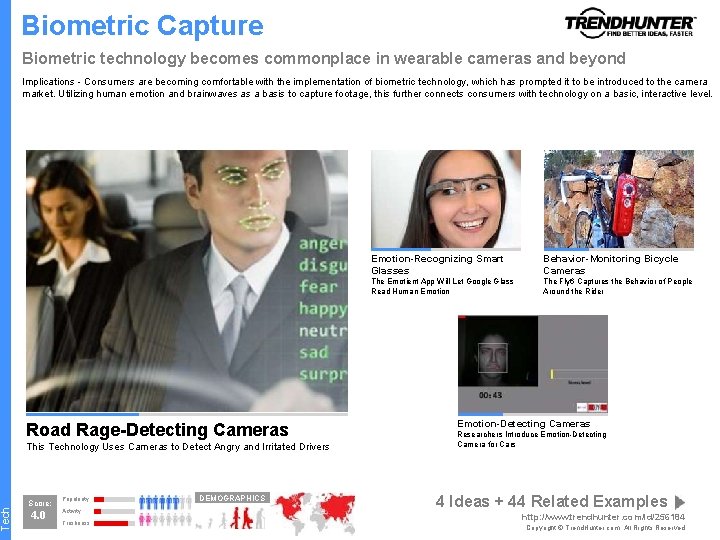Click the Implications paragraph text
The width and height of the screenshot is (720, 540).
point(367,88)
